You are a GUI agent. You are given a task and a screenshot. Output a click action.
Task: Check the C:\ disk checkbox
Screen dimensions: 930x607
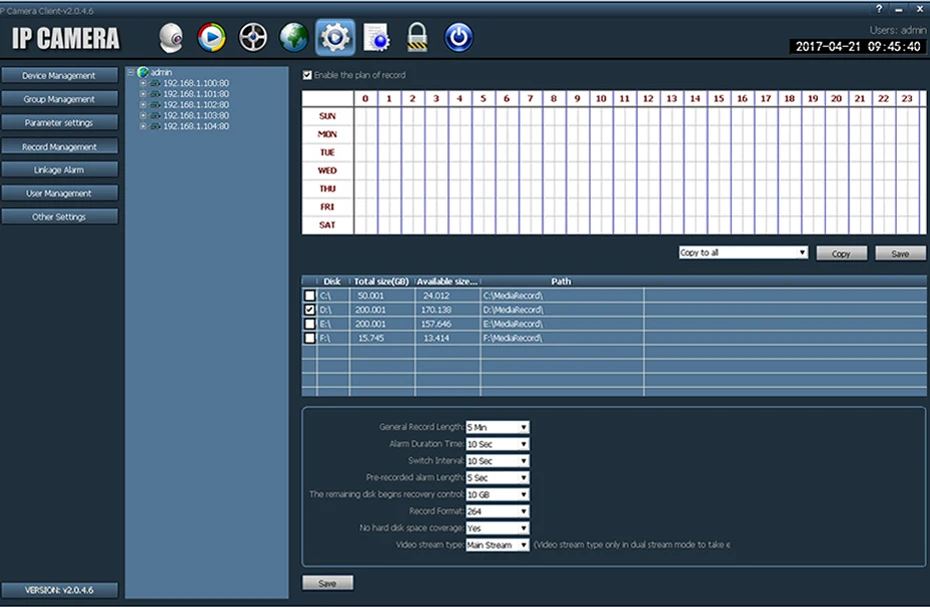(x=310, y=295)
